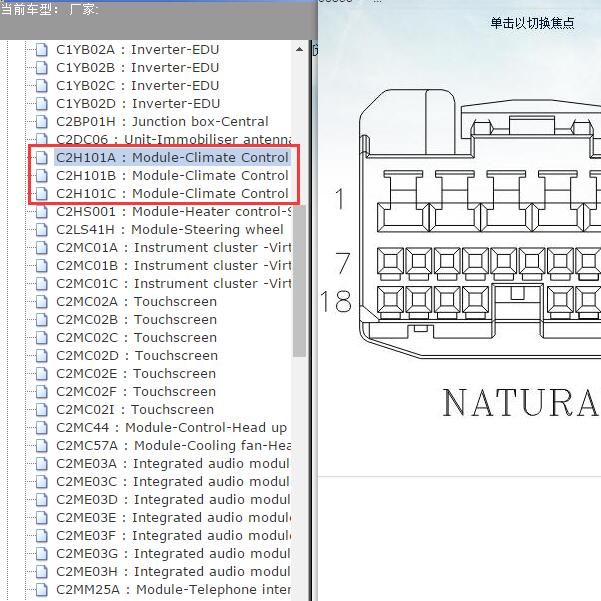This screenshot has width=601, height=601.
Task: Click document icon beside C2MC44 entry
Action: click(x=41, y=428)
